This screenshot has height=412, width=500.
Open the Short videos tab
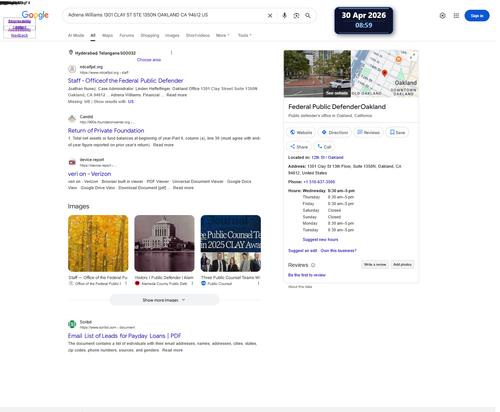click(x=198, y=35)
